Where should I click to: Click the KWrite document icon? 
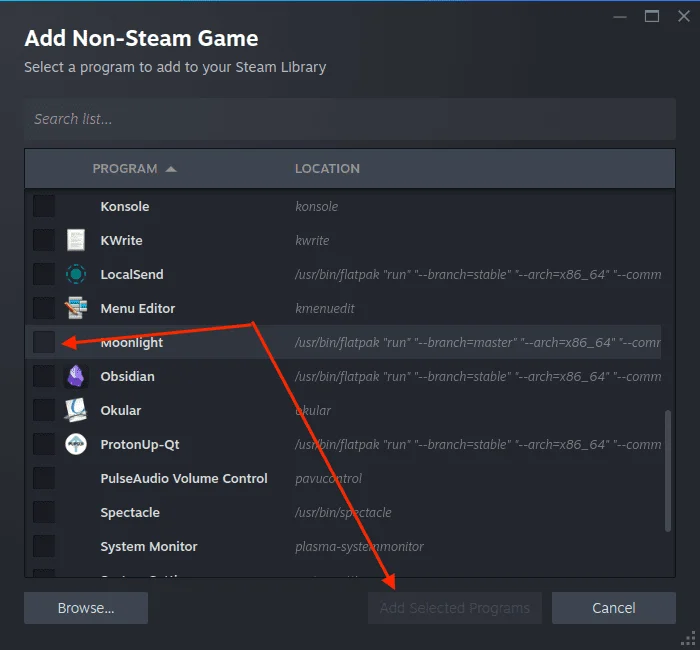76,240
